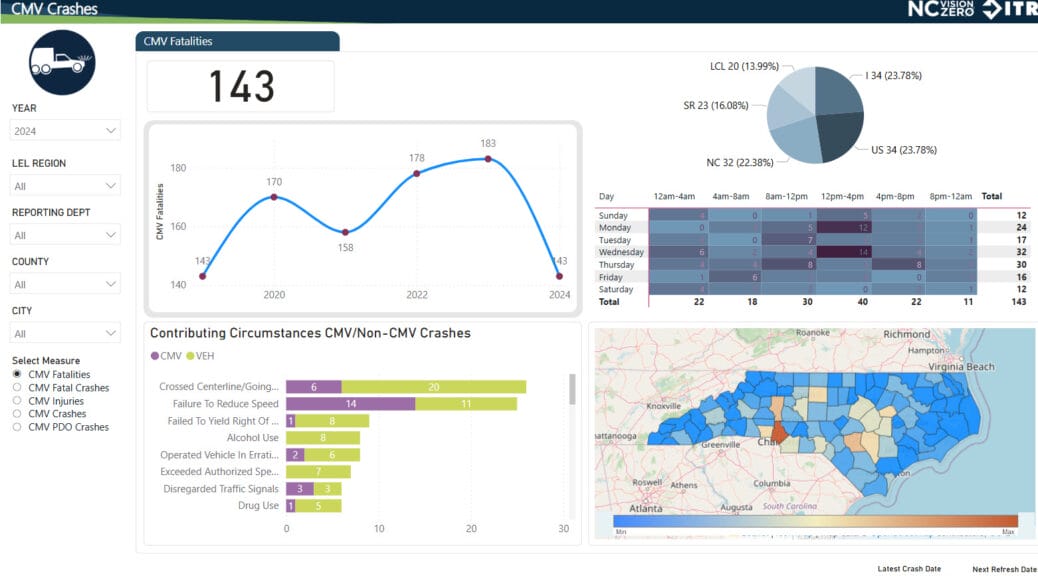
Task: Click the Total column header in table
Action: pos(991,196)
